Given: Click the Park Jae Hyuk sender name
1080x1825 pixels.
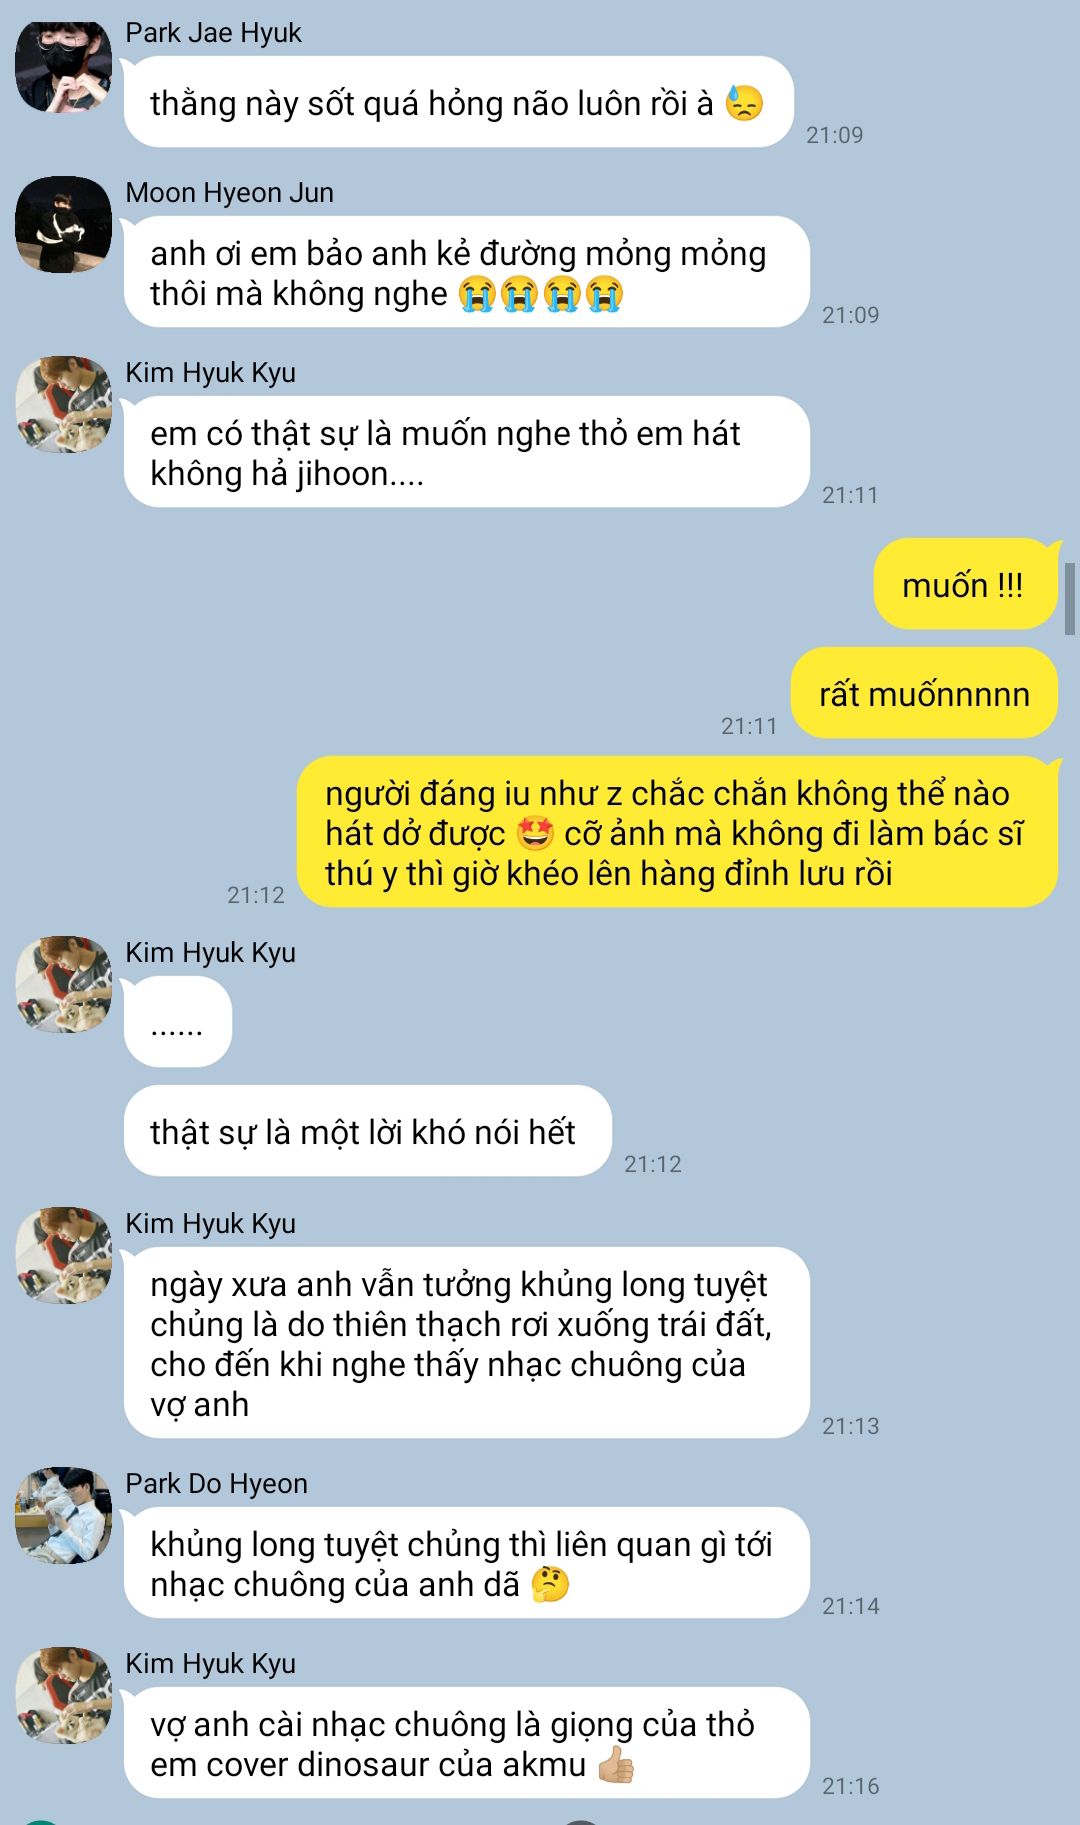Looking at the screenshot, I should point(213,33).
